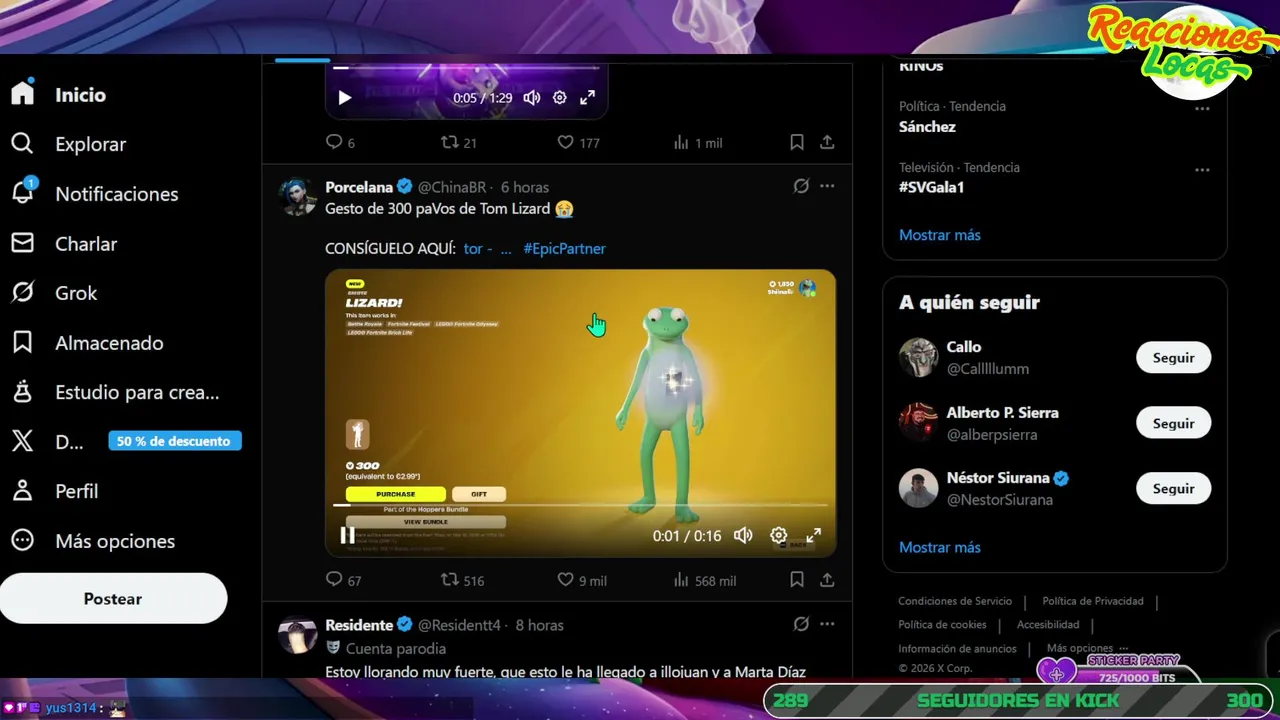Share the Porcelana post
This screenshot has height=720, width=1280.
click(827, 579)
